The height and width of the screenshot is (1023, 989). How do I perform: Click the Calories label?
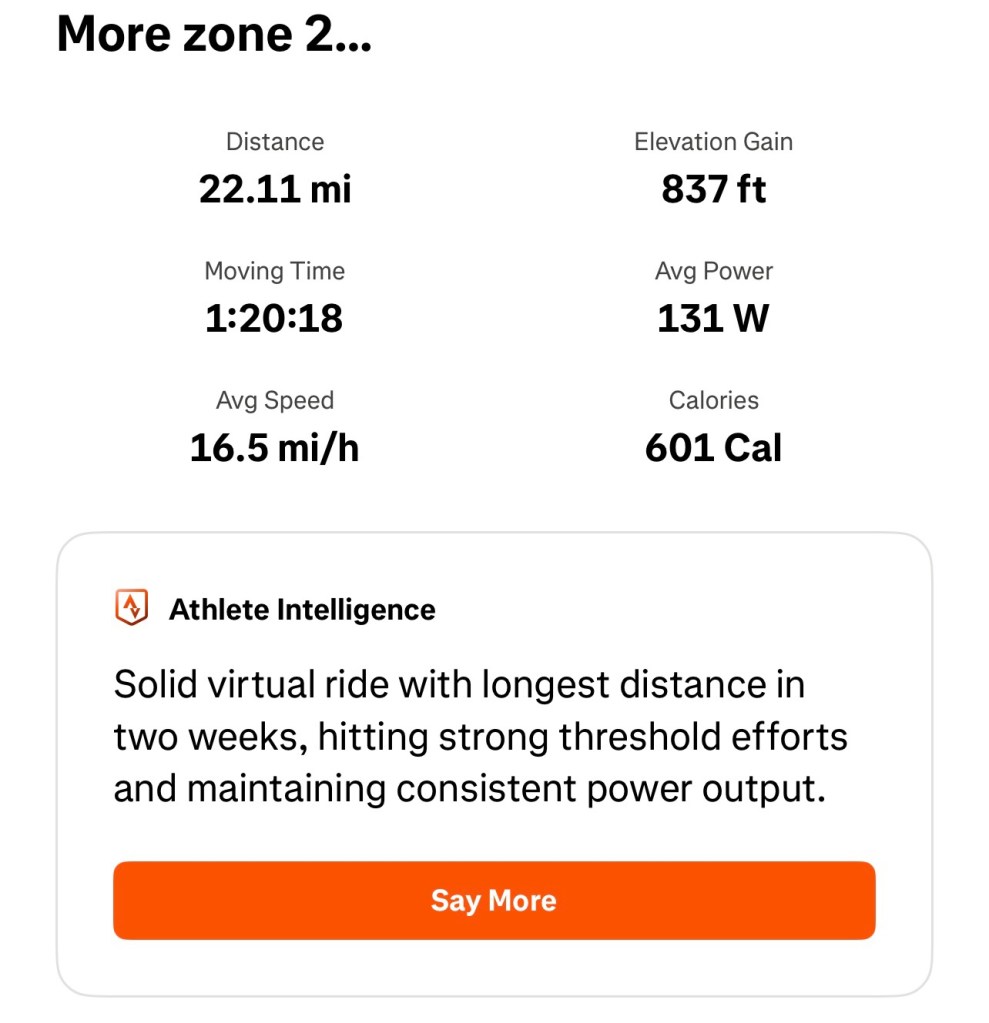pos(713,400)
